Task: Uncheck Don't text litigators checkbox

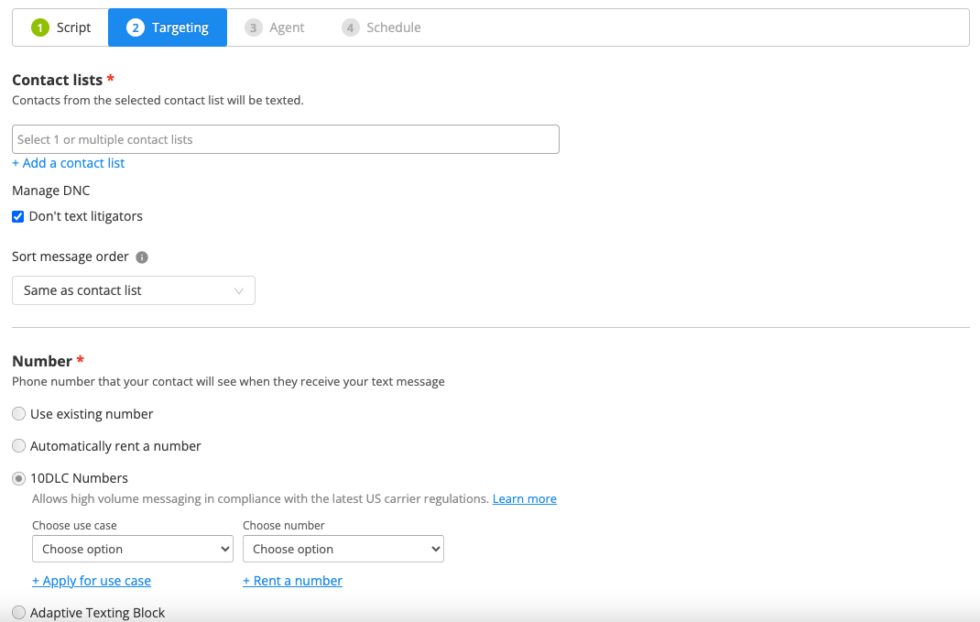Action: [18, 216]
